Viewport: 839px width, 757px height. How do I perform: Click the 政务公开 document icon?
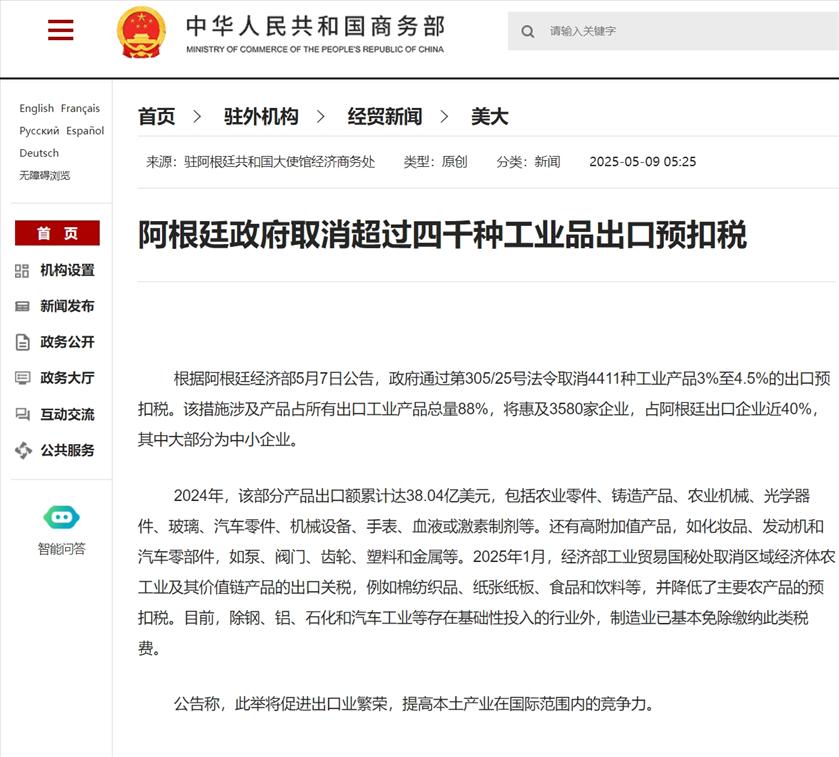click(x=23, y=342)
